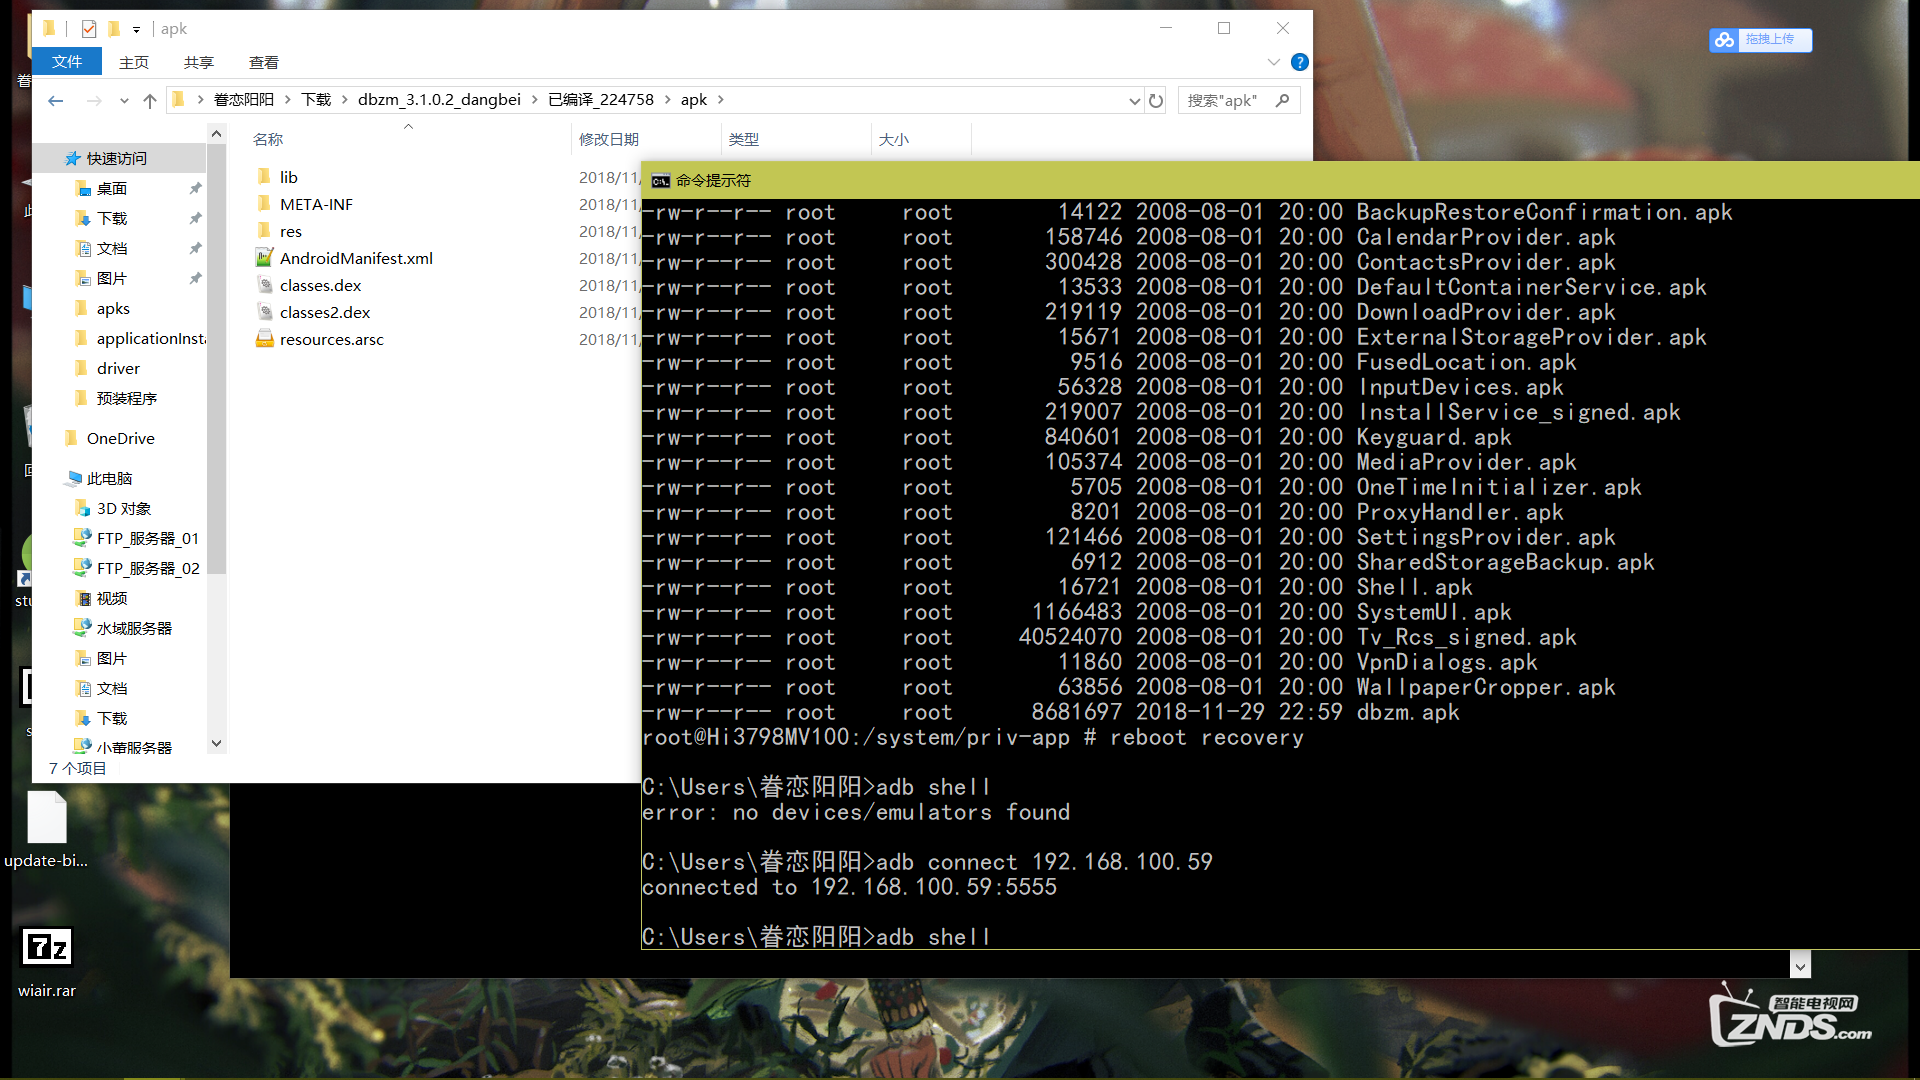Open the Explorer help icon
Screen dimensions: 1920x1080
click(1299, 62)
